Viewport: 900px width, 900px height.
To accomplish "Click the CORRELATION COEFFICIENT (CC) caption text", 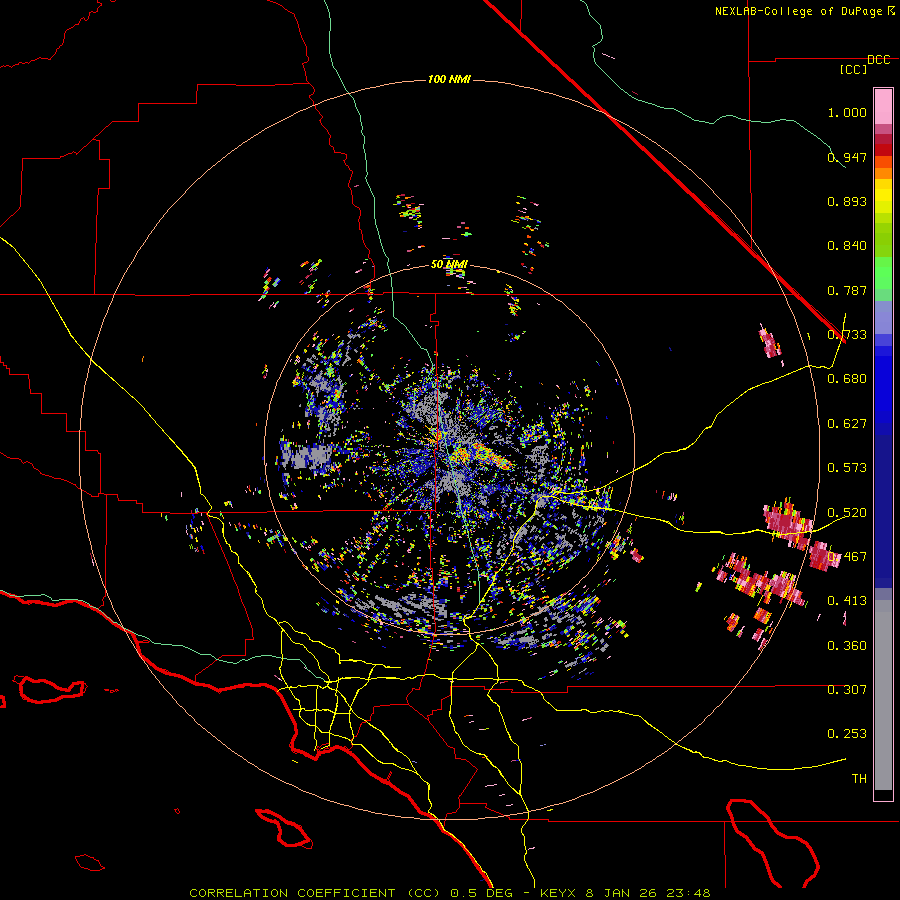I will 315,893.
